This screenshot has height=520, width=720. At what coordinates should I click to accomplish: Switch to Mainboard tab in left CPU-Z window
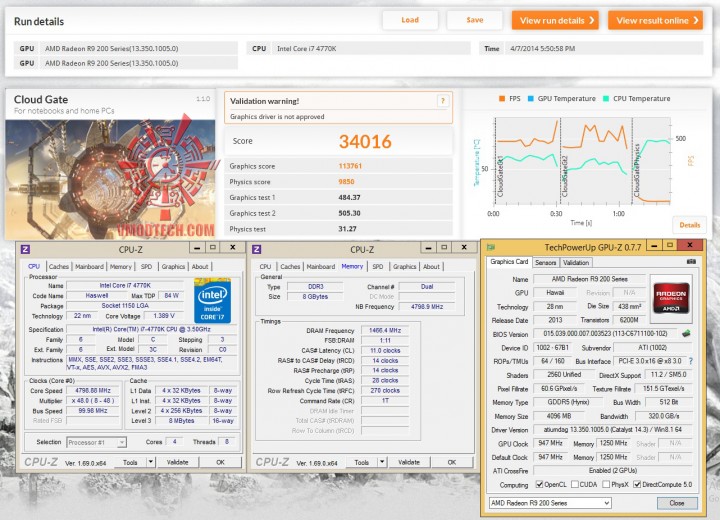point(89,266)
